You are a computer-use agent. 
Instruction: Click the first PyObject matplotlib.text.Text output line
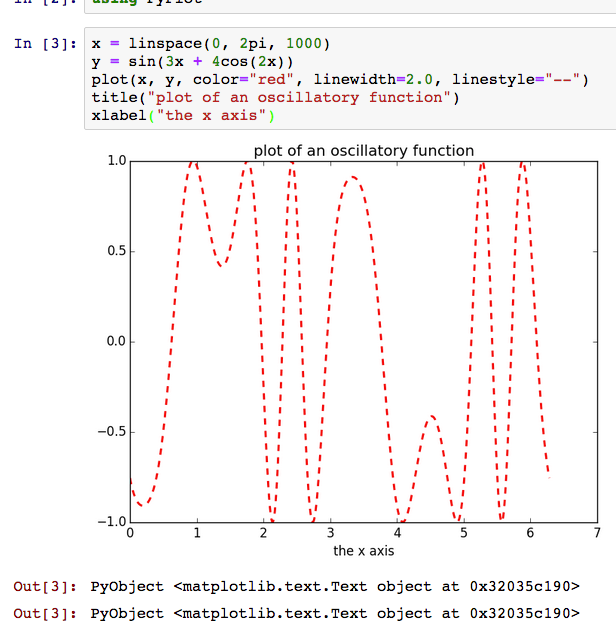[x=335, y=586]
